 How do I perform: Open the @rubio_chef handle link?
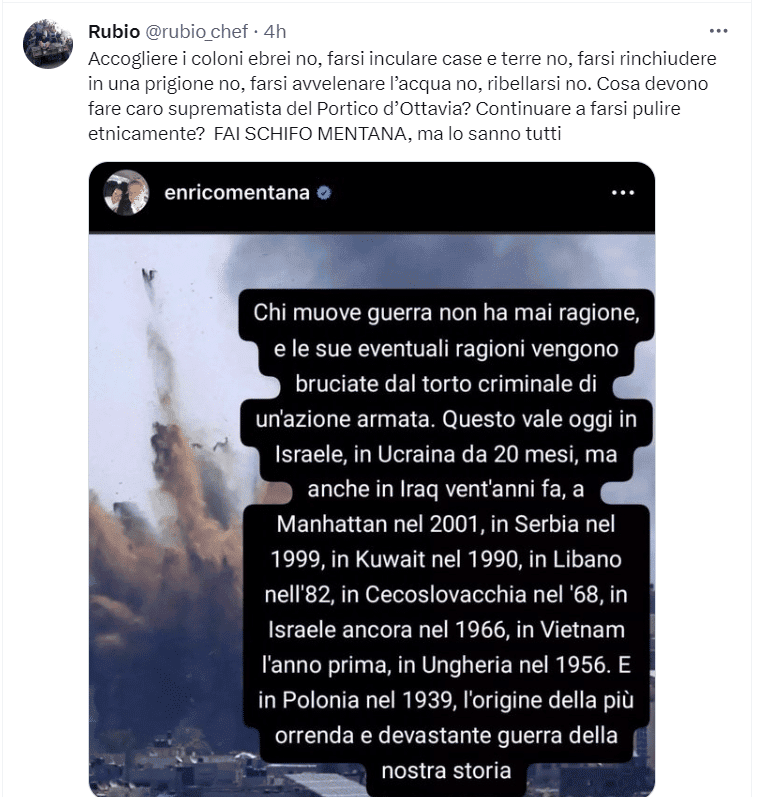[197, 32]
